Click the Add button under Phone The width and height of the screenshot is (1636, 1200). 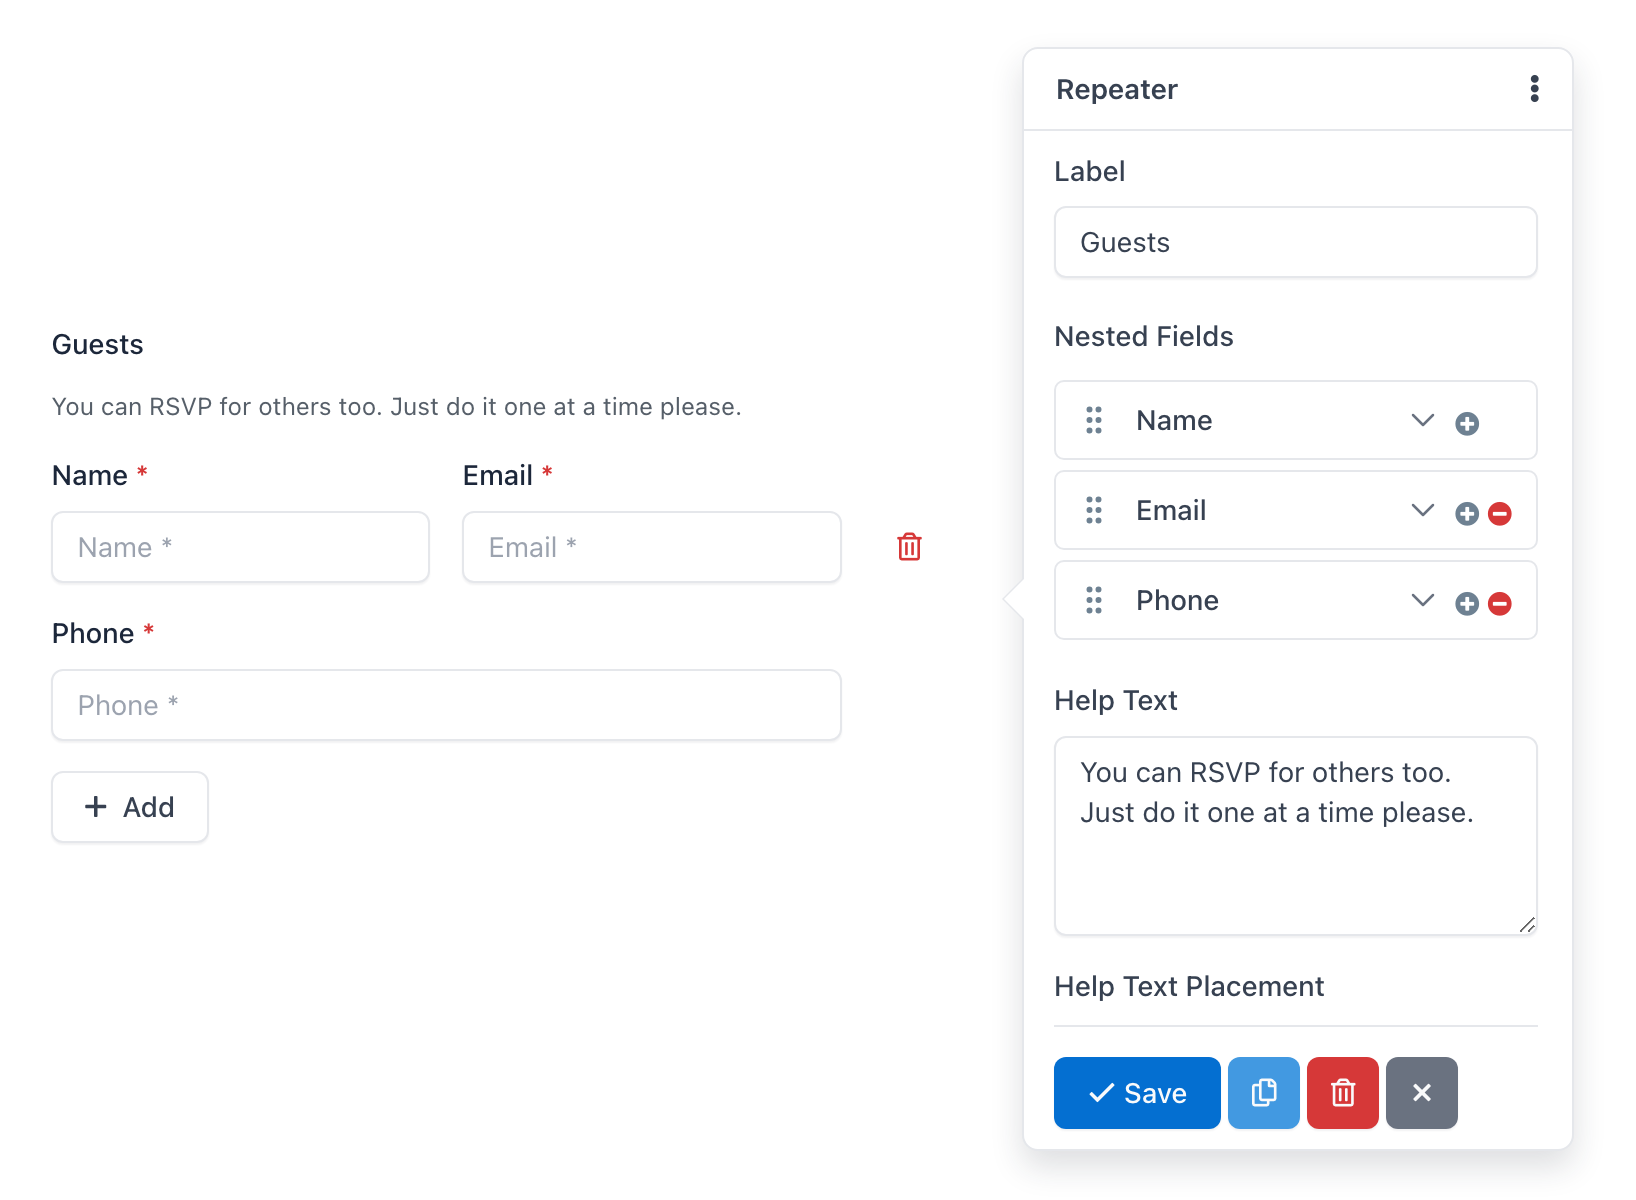130,807
